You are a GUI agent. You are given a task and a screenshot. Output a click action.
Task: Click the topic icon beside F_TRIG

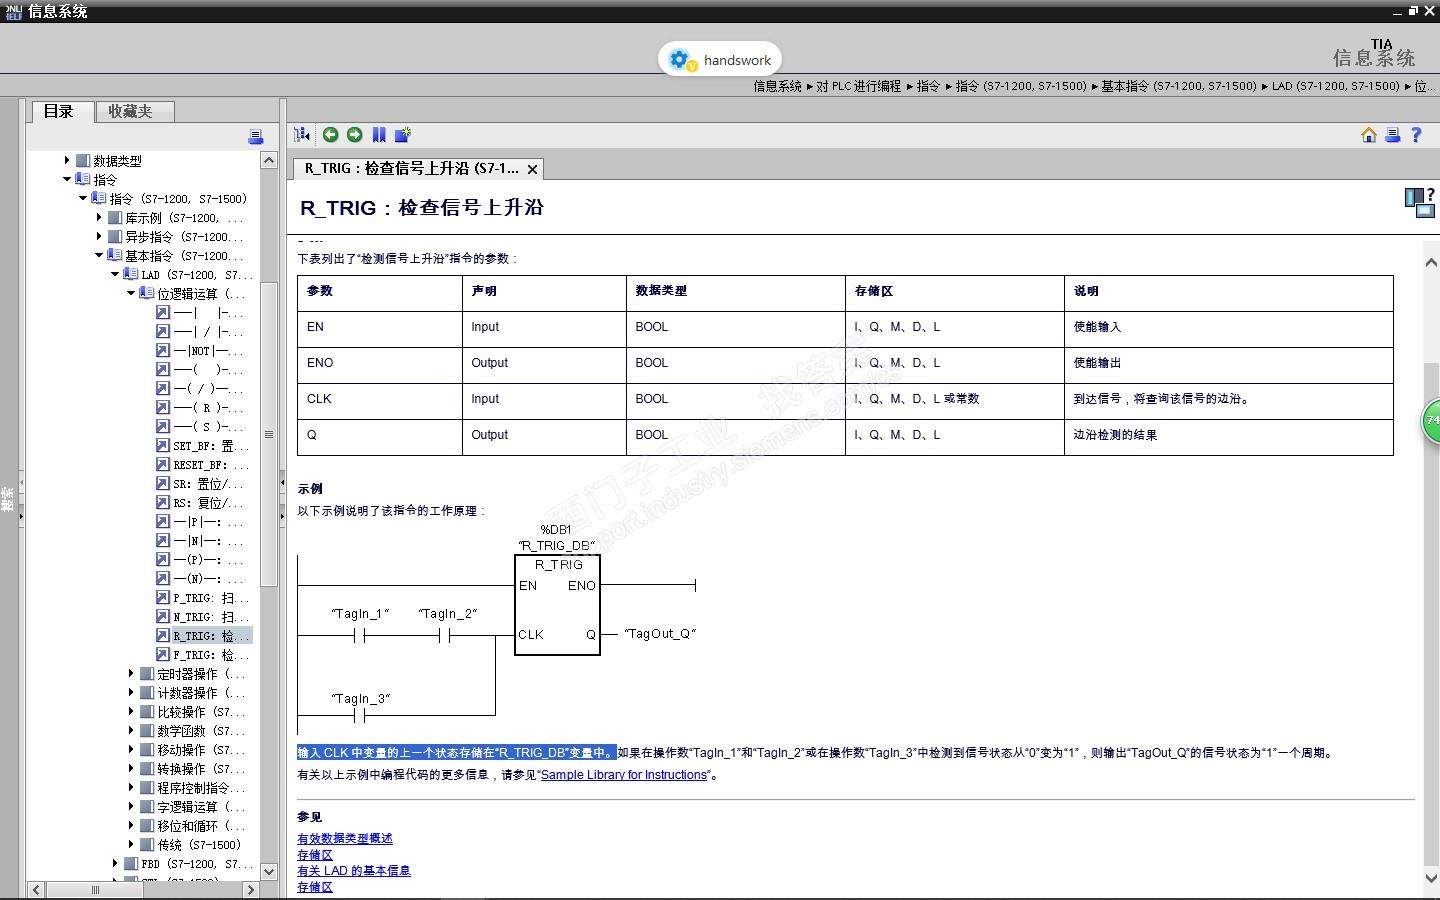point(163,654)
